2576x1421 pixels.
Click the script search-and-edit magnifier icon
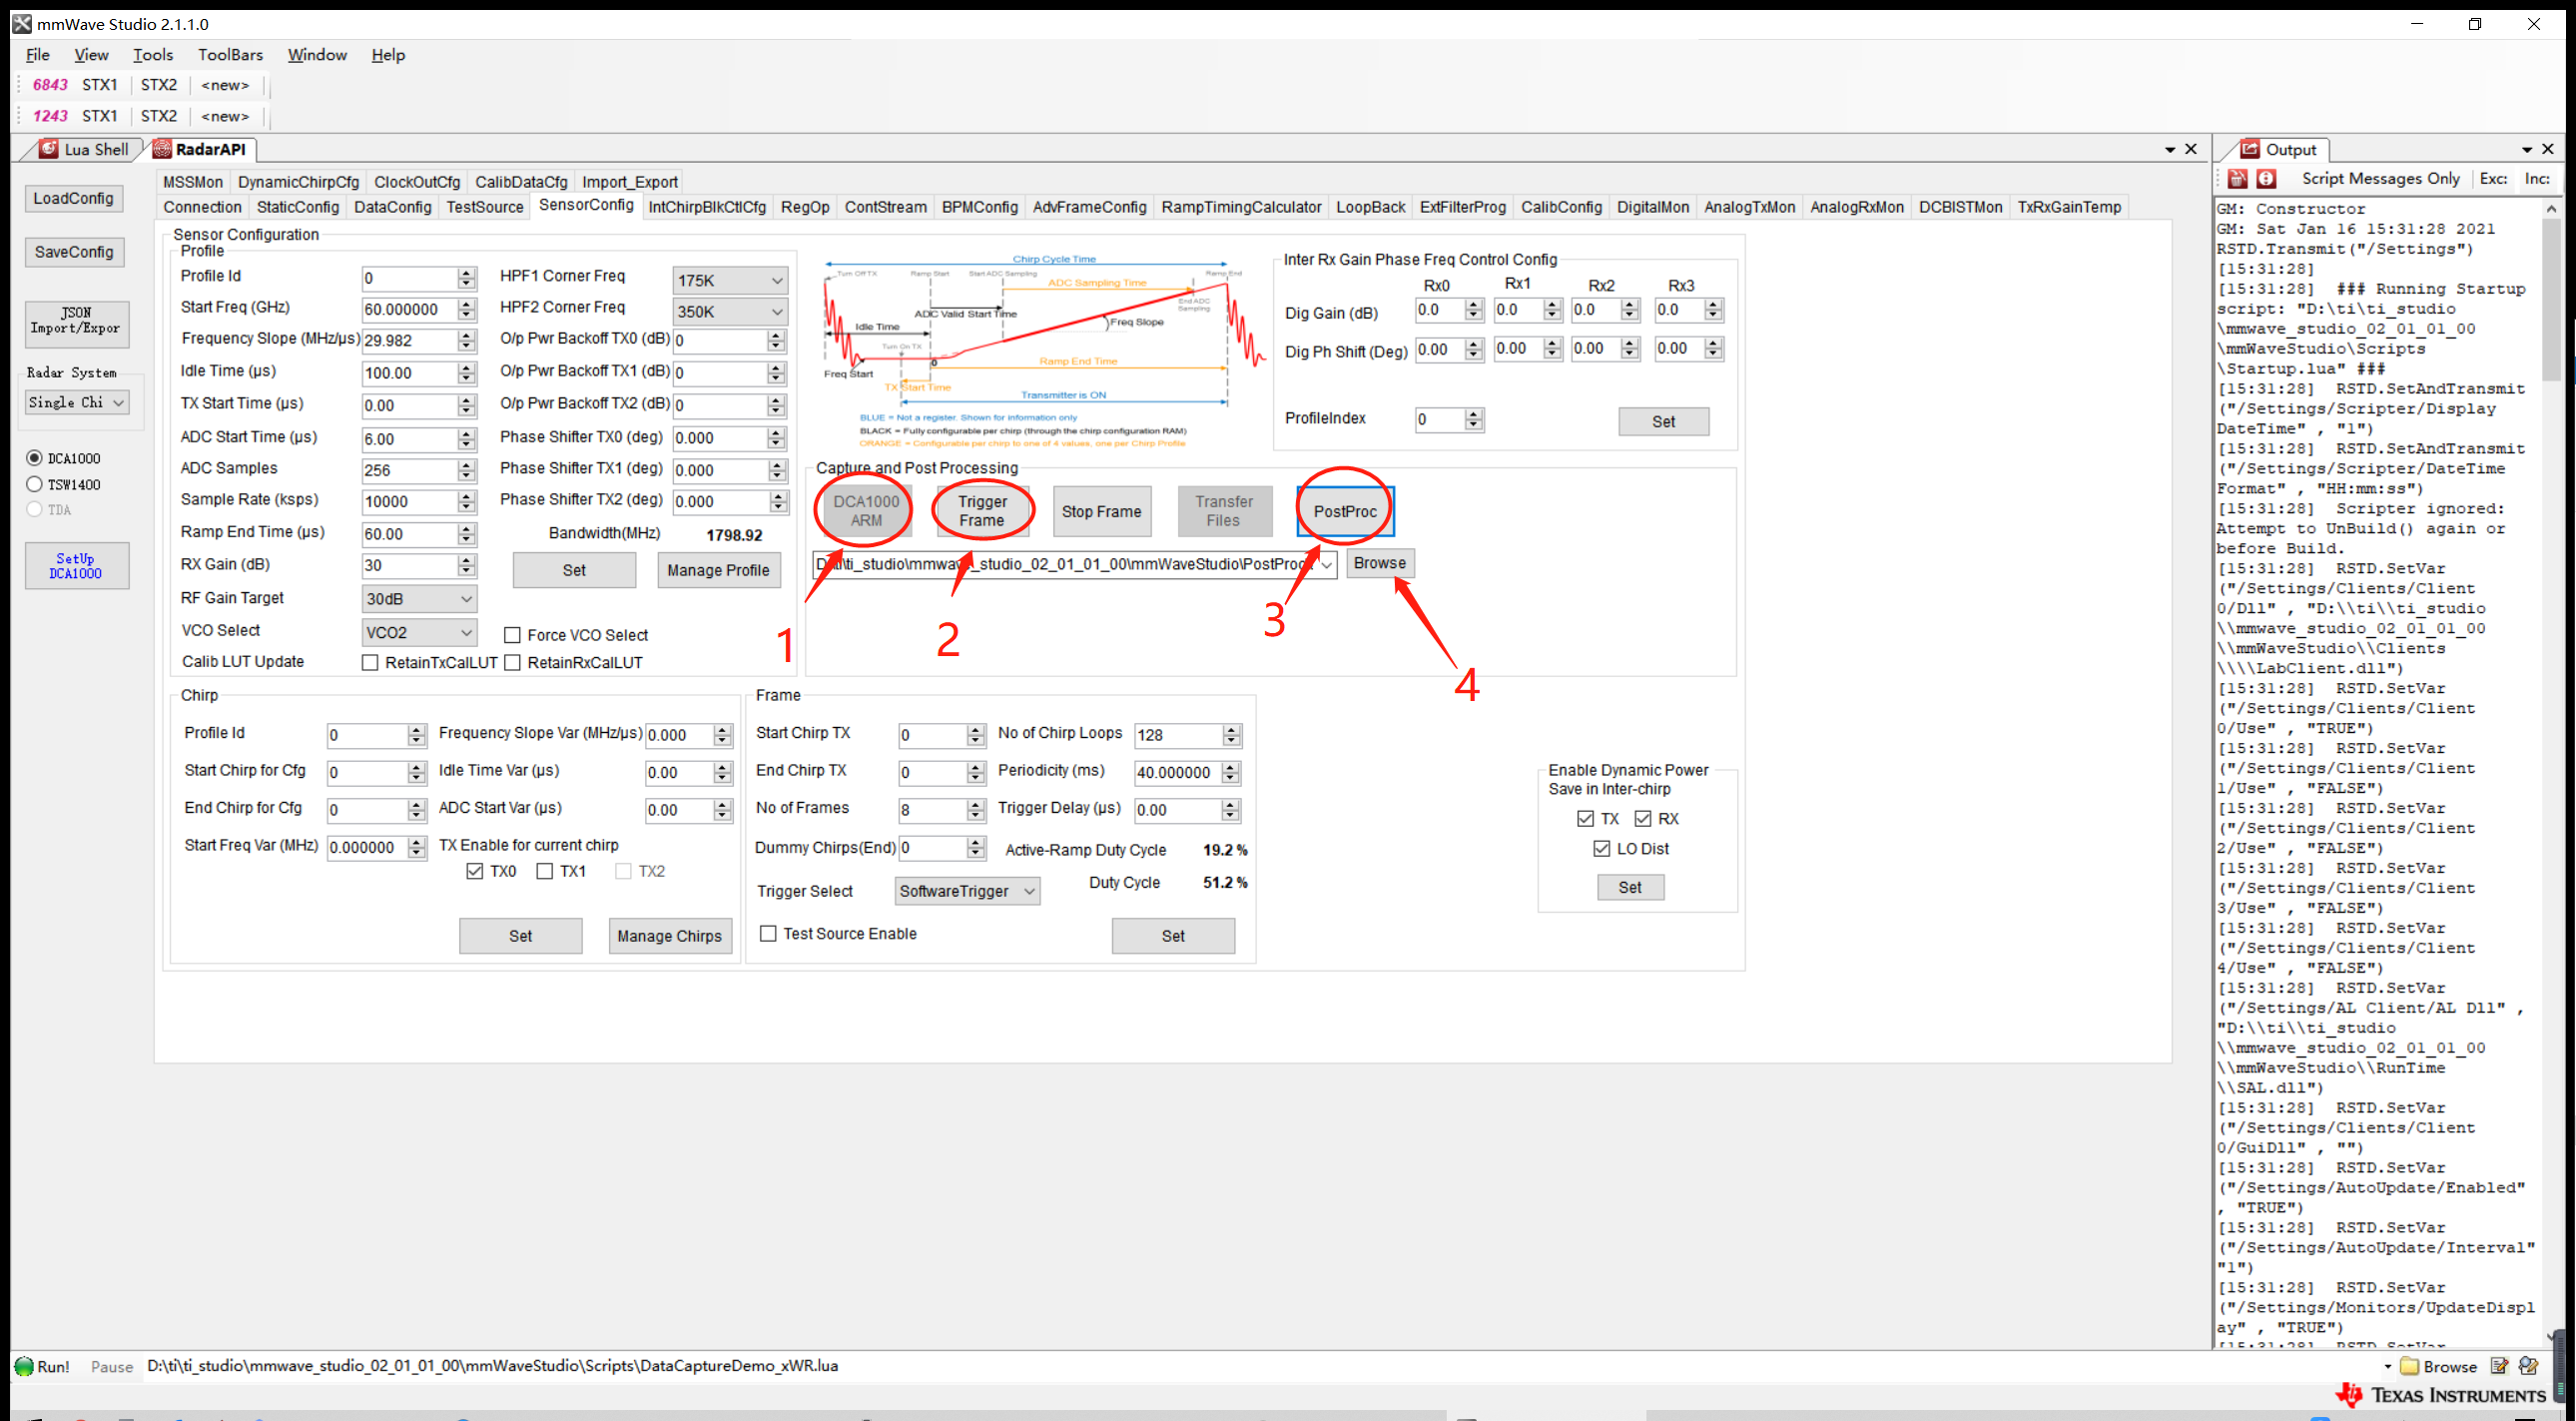click(x=2529, y=1366)
